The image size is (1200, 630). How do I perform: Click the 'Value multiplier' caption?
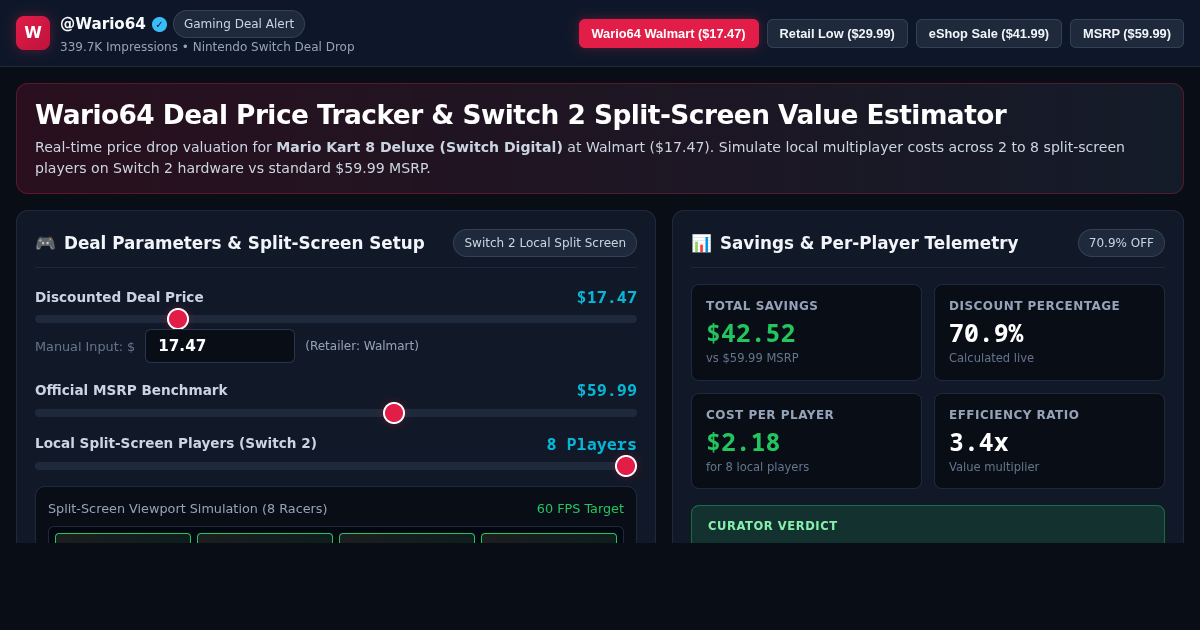coord(994,467)
